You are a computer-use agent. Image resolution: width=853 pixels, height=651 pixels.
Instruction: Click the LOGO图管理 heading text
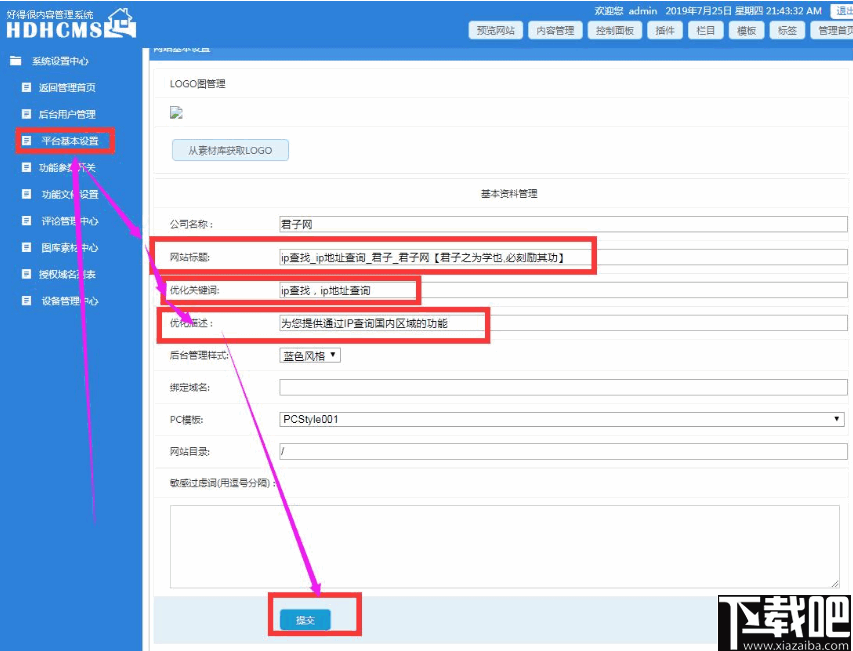pos(197,84)
